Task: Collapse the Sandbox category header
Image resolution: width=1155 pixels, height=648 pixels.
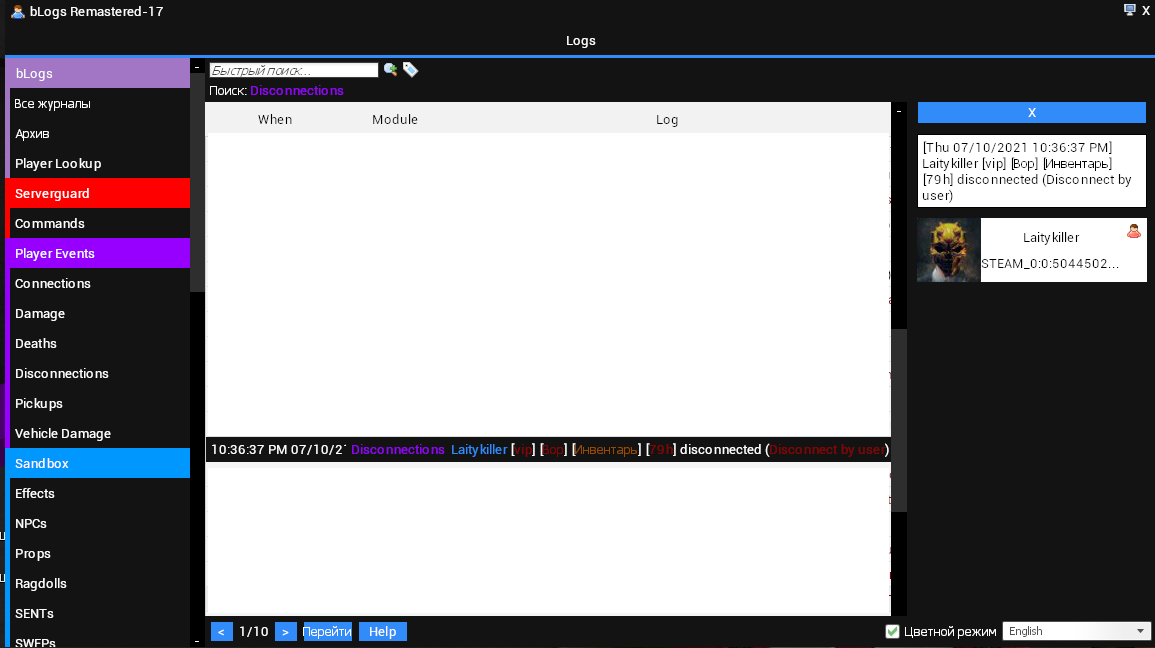Action: point(98,463)
